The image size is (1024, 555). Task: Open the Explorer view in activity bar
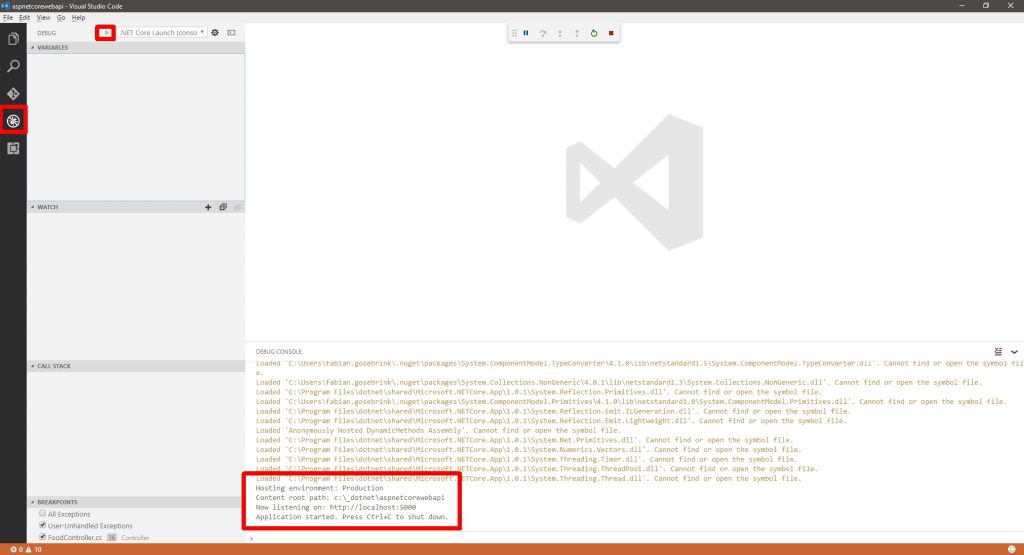pos(13,39)
